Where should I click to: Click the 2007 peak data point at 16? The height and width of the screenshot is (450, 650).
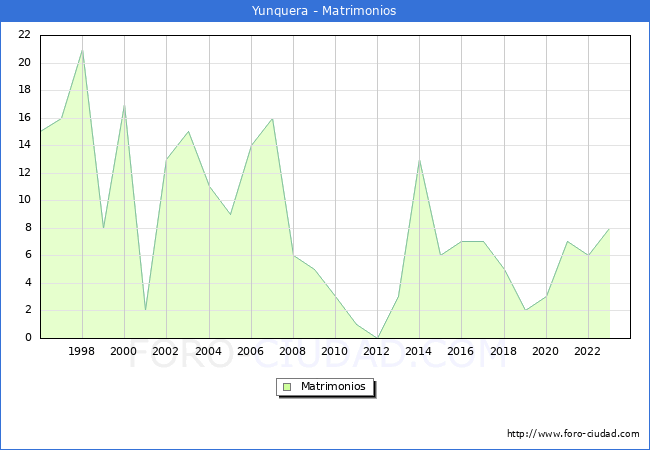click(x=272, y=119)
